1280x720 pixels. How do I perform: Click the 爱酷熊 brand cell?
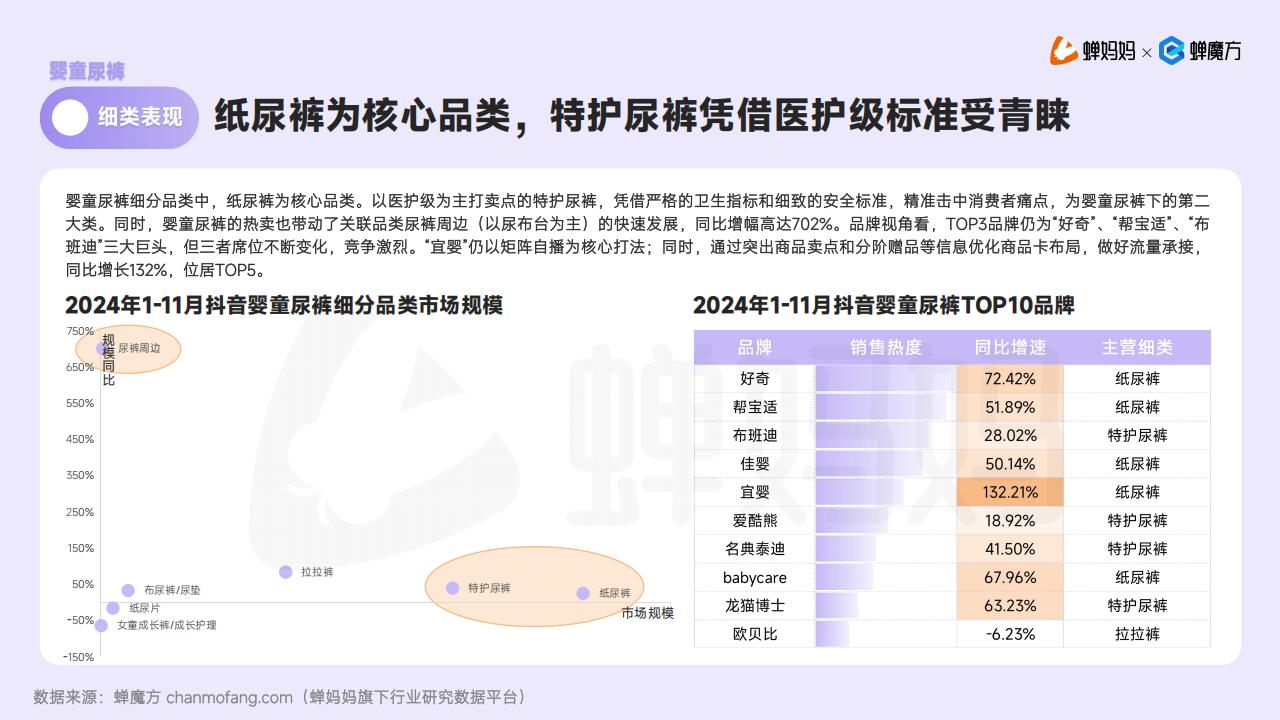(x=755, y=520)
